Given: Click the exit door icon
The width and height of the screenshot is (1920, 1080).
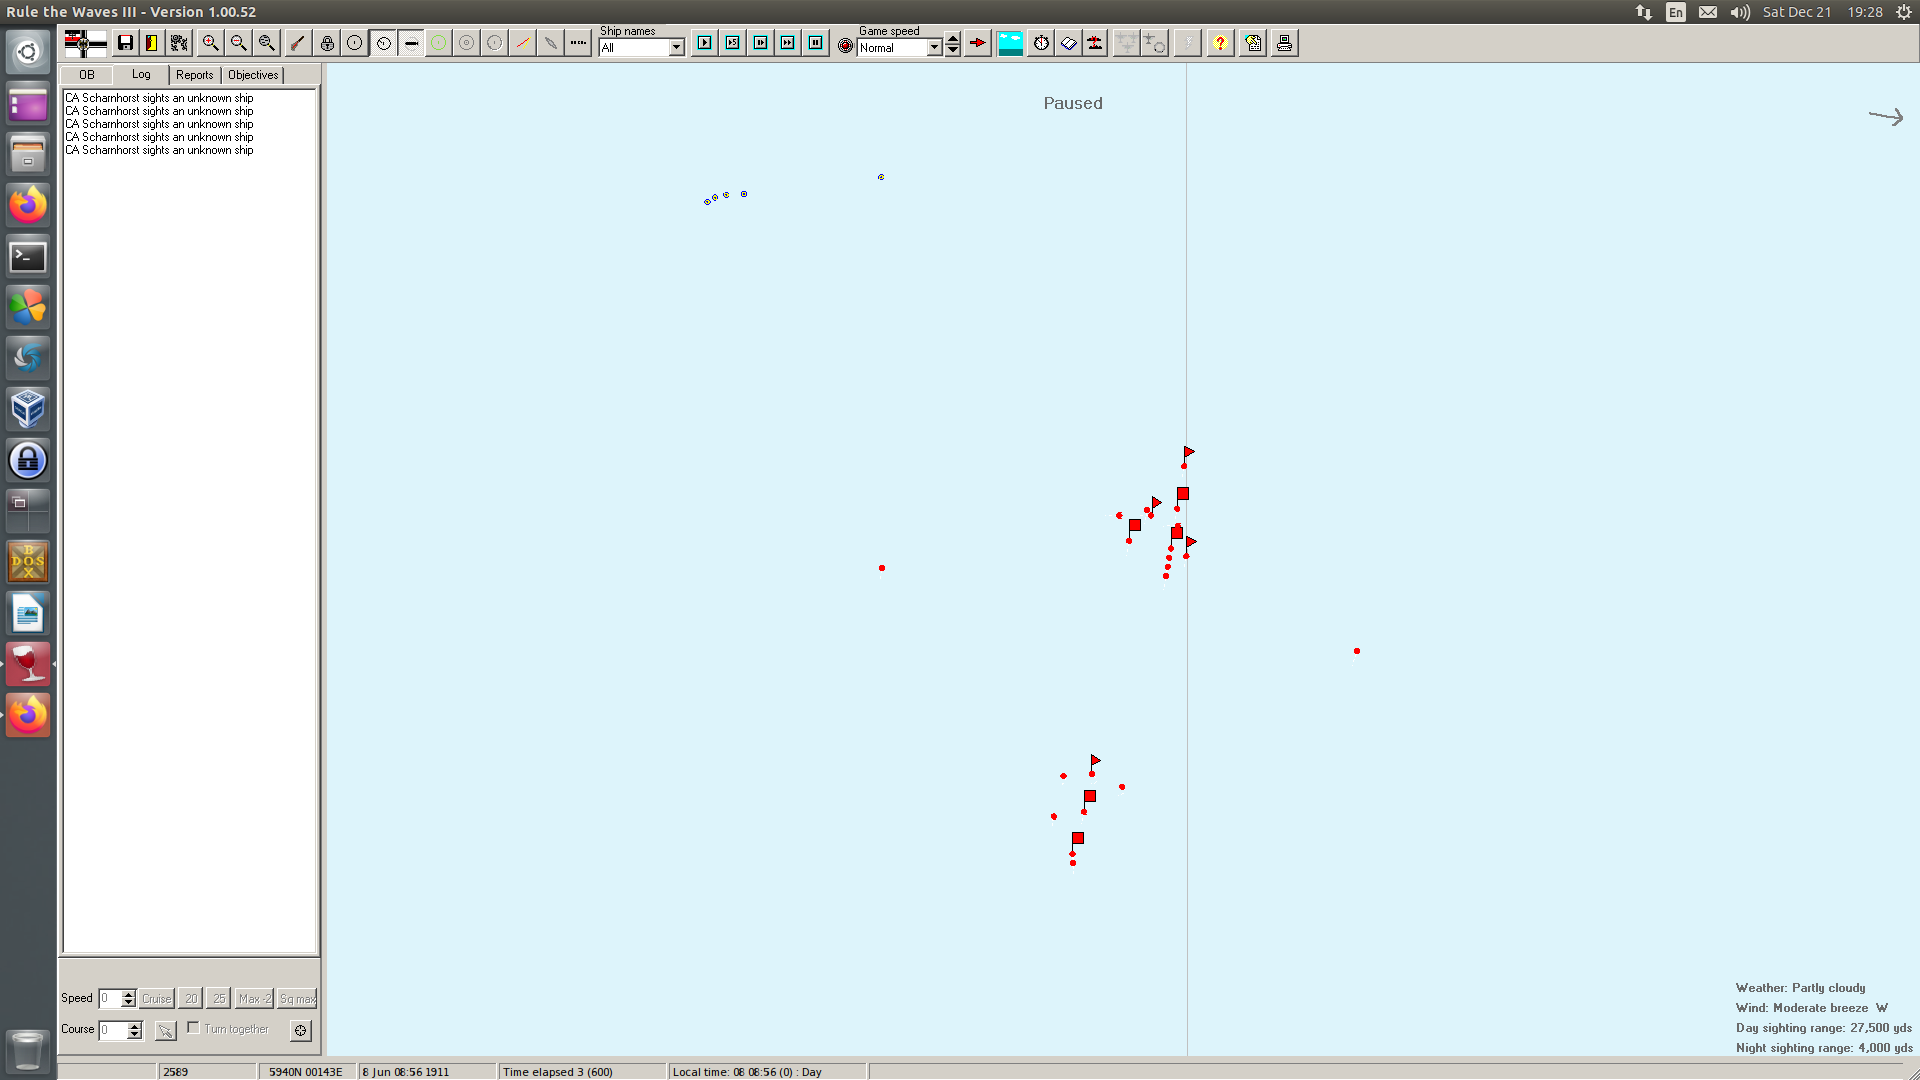Looking at the screenshot, I should point(152,43).
